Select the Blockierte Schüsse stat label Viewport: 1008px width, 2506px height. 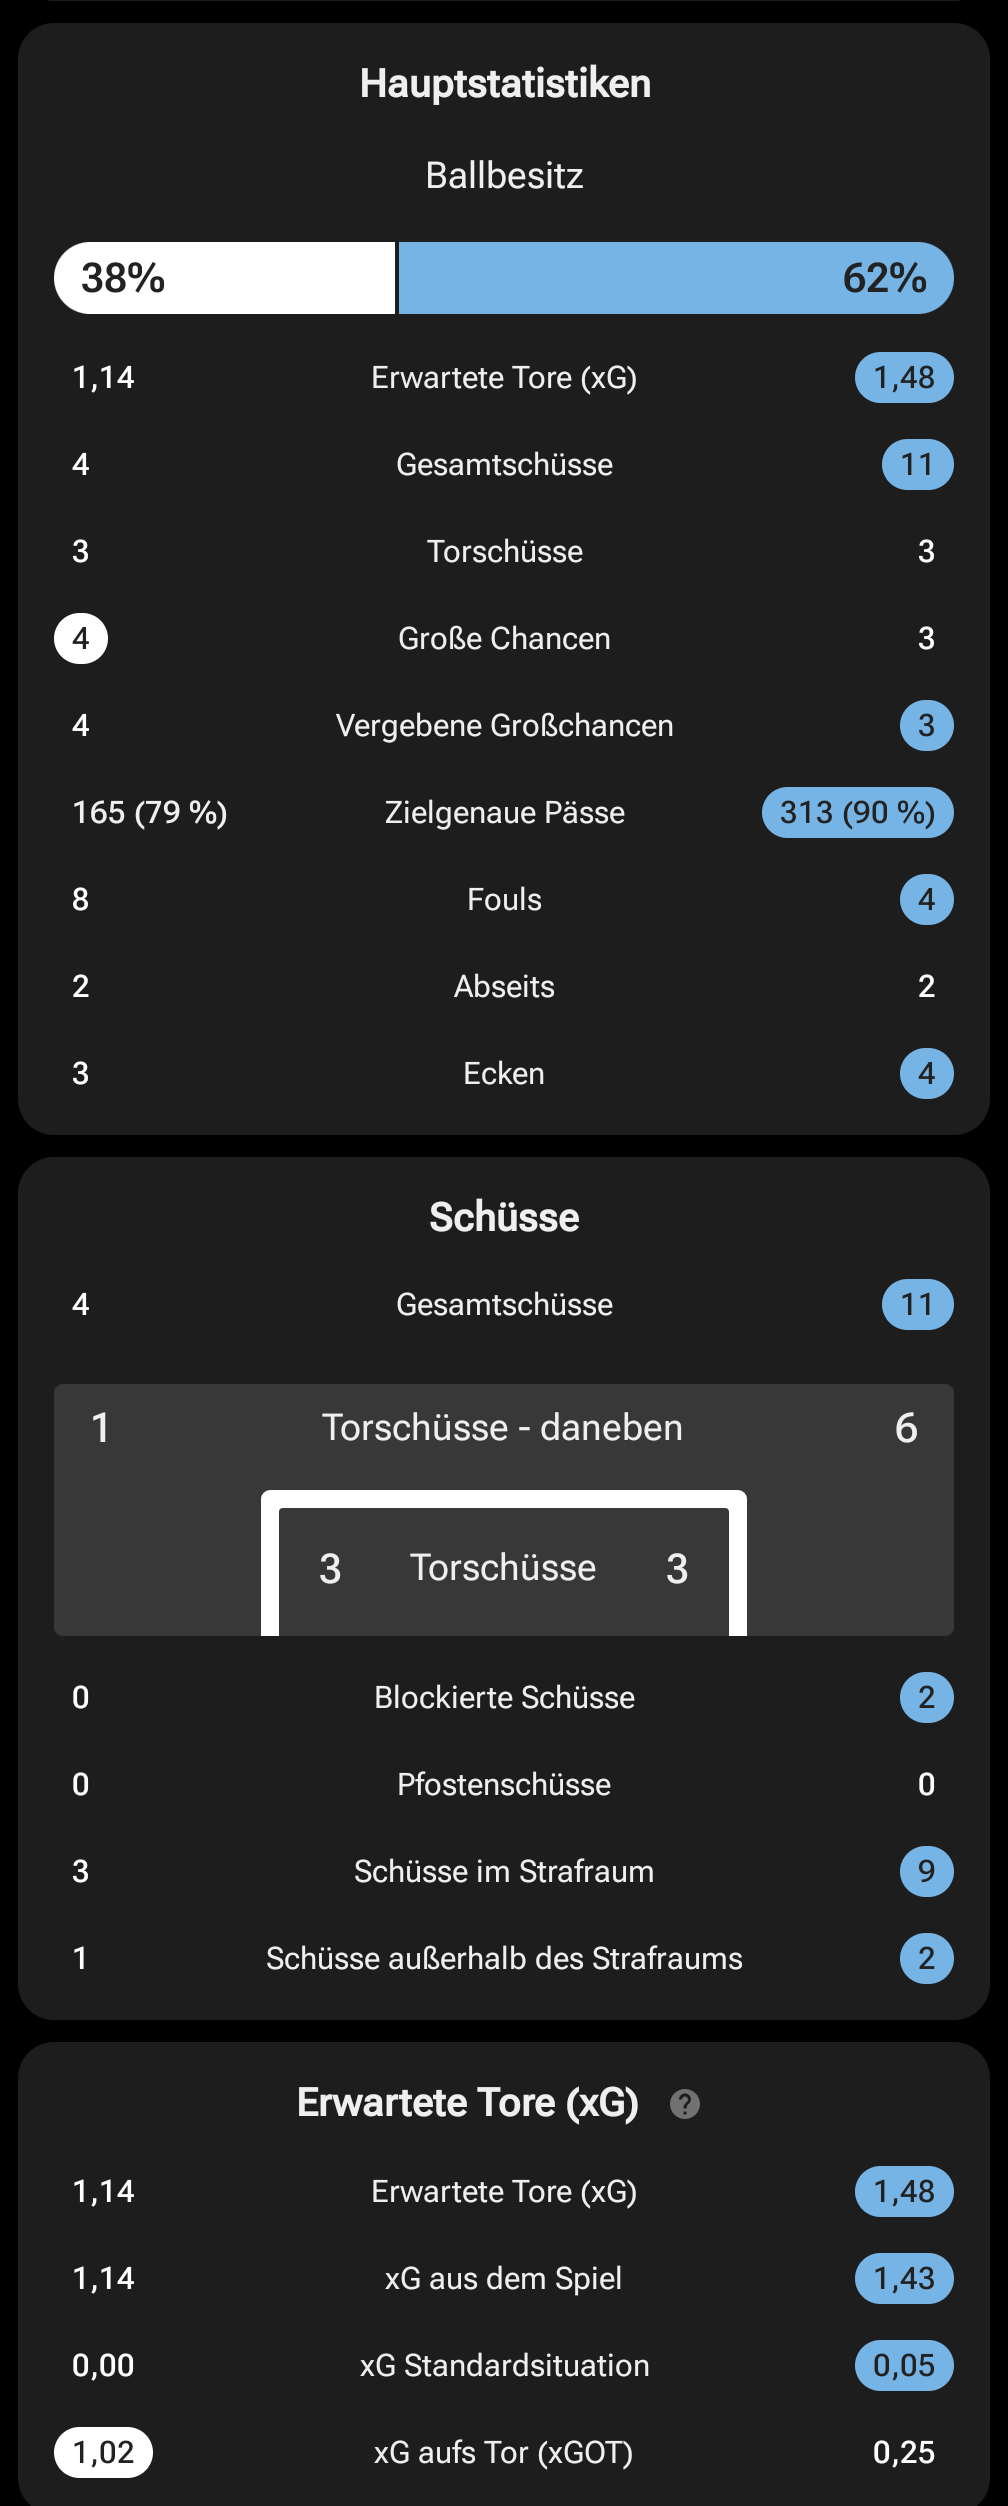[x=504, y=1697]
